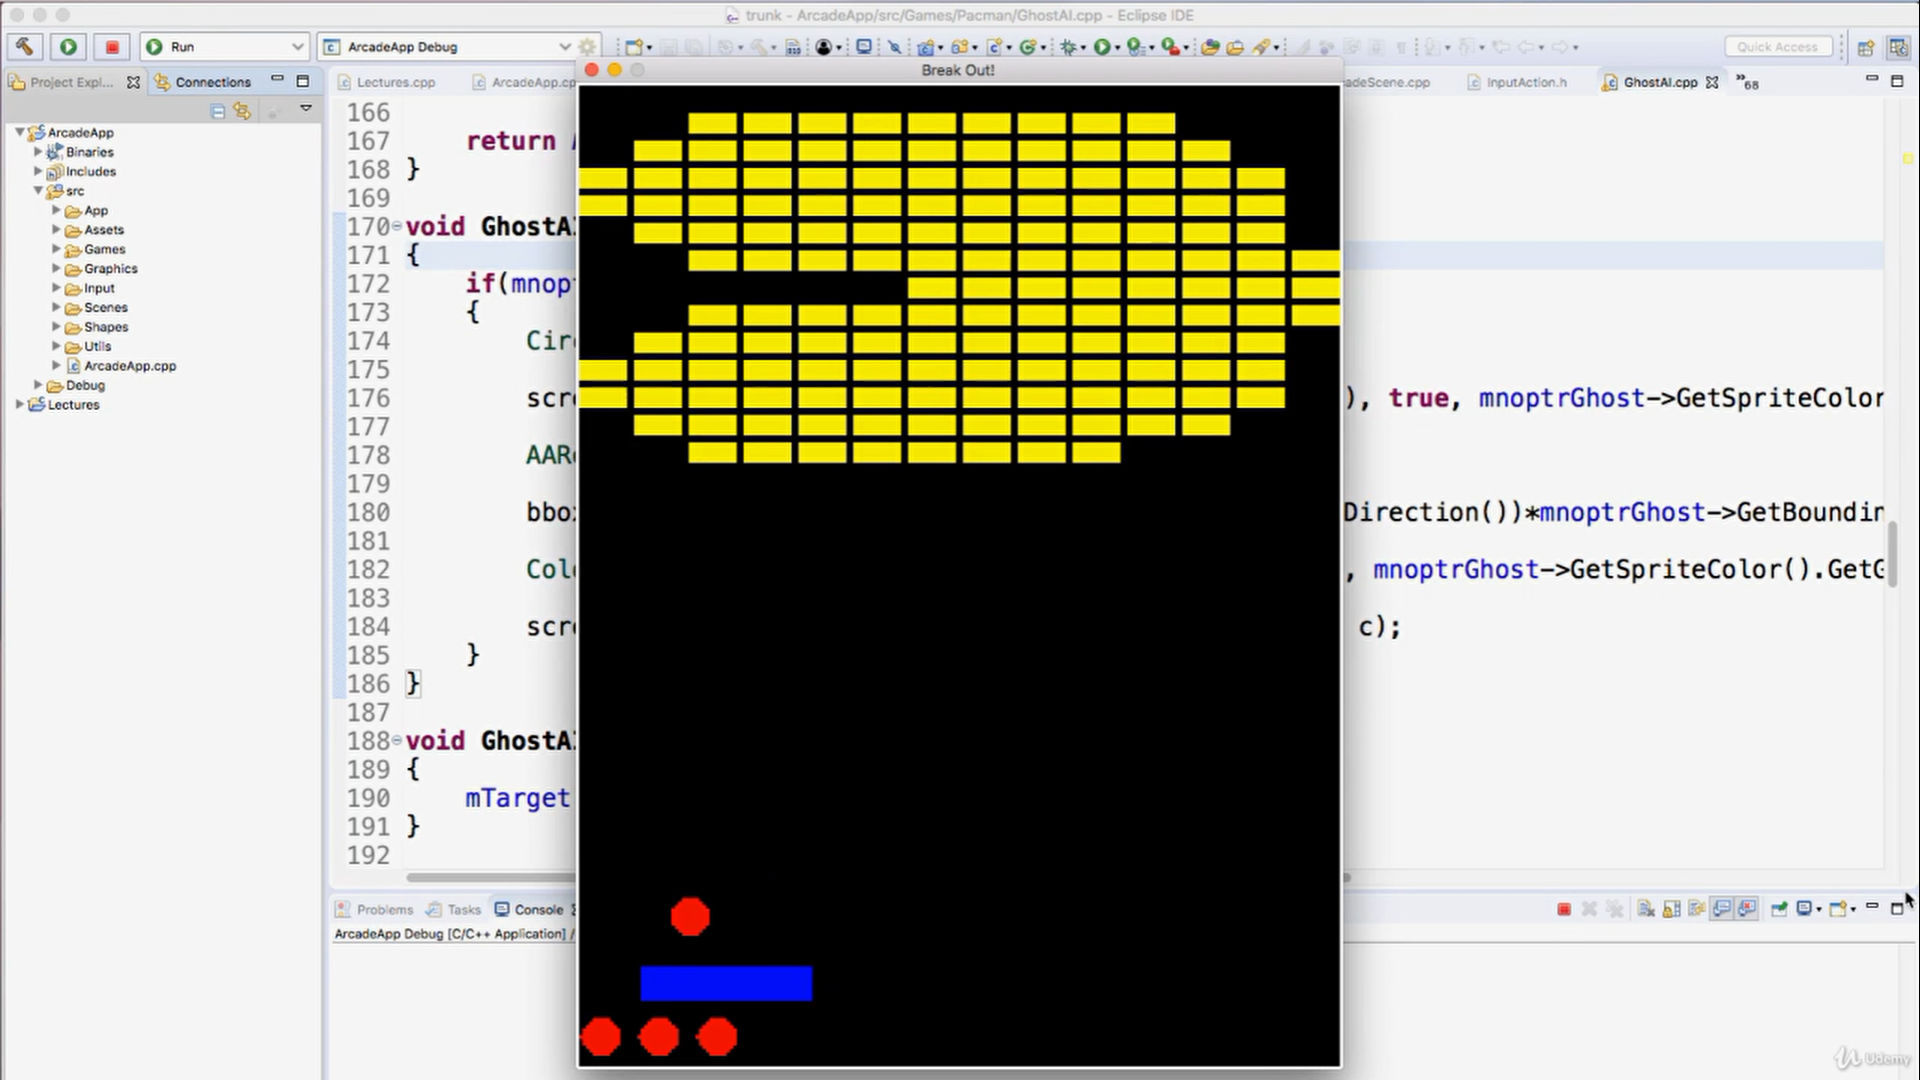
Task: Click the Open Type folder icon
Action: 1210,47
